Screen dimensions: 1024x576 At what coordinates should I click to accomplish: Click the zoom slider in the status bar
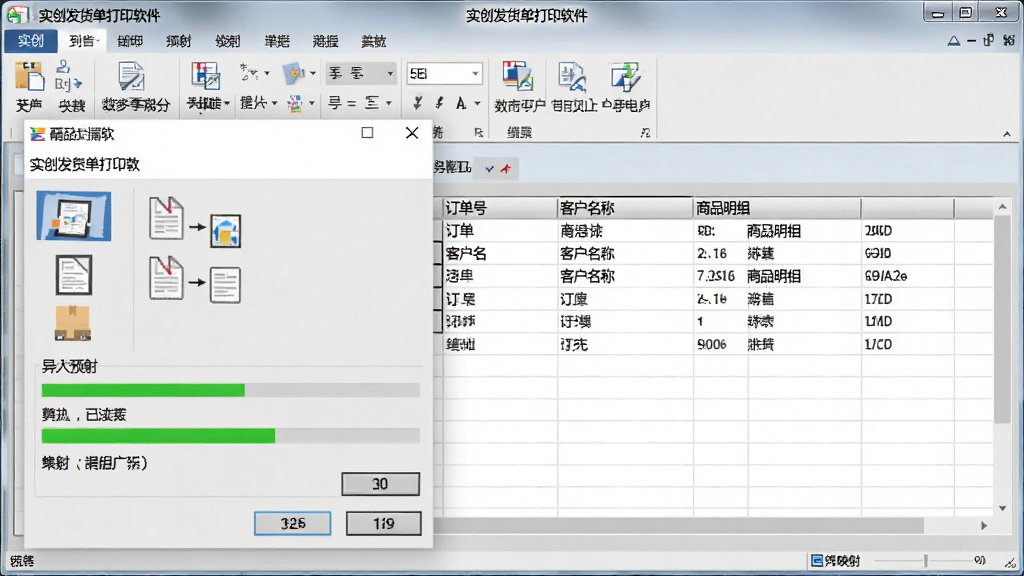coord(925,560)
